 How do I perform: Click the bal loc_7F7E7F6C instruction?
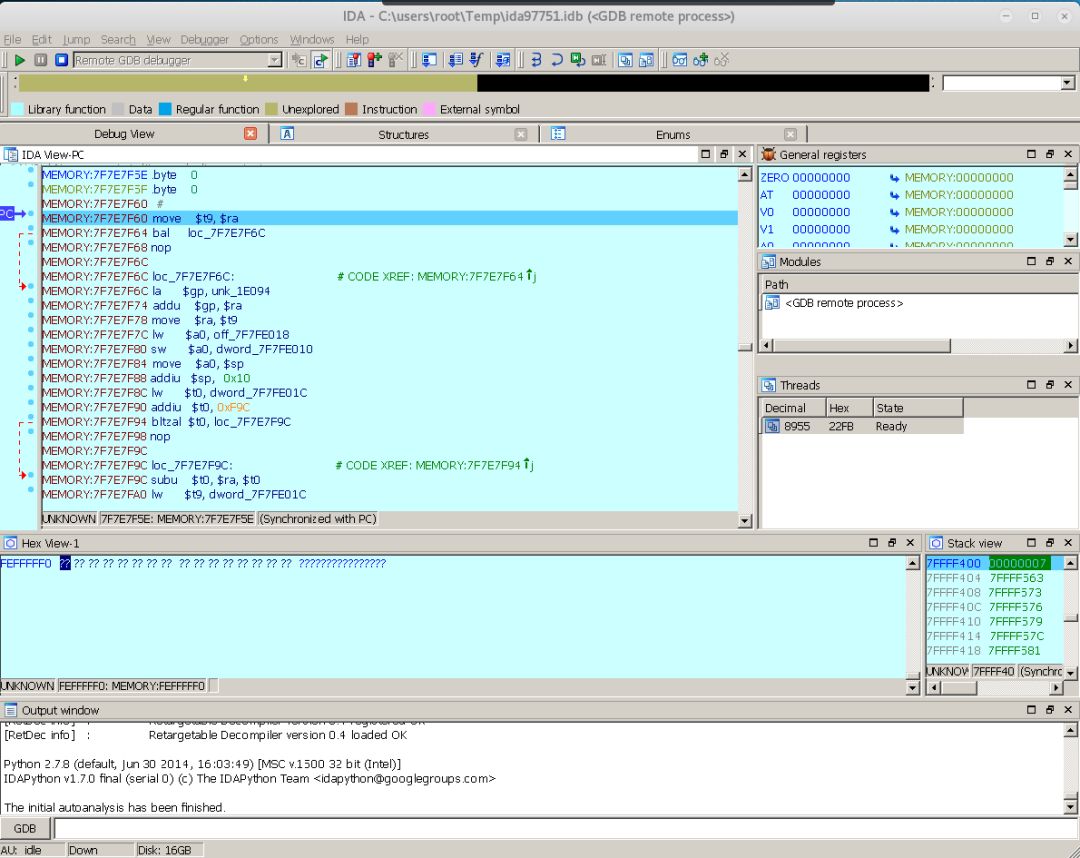(x=209, y=233)
